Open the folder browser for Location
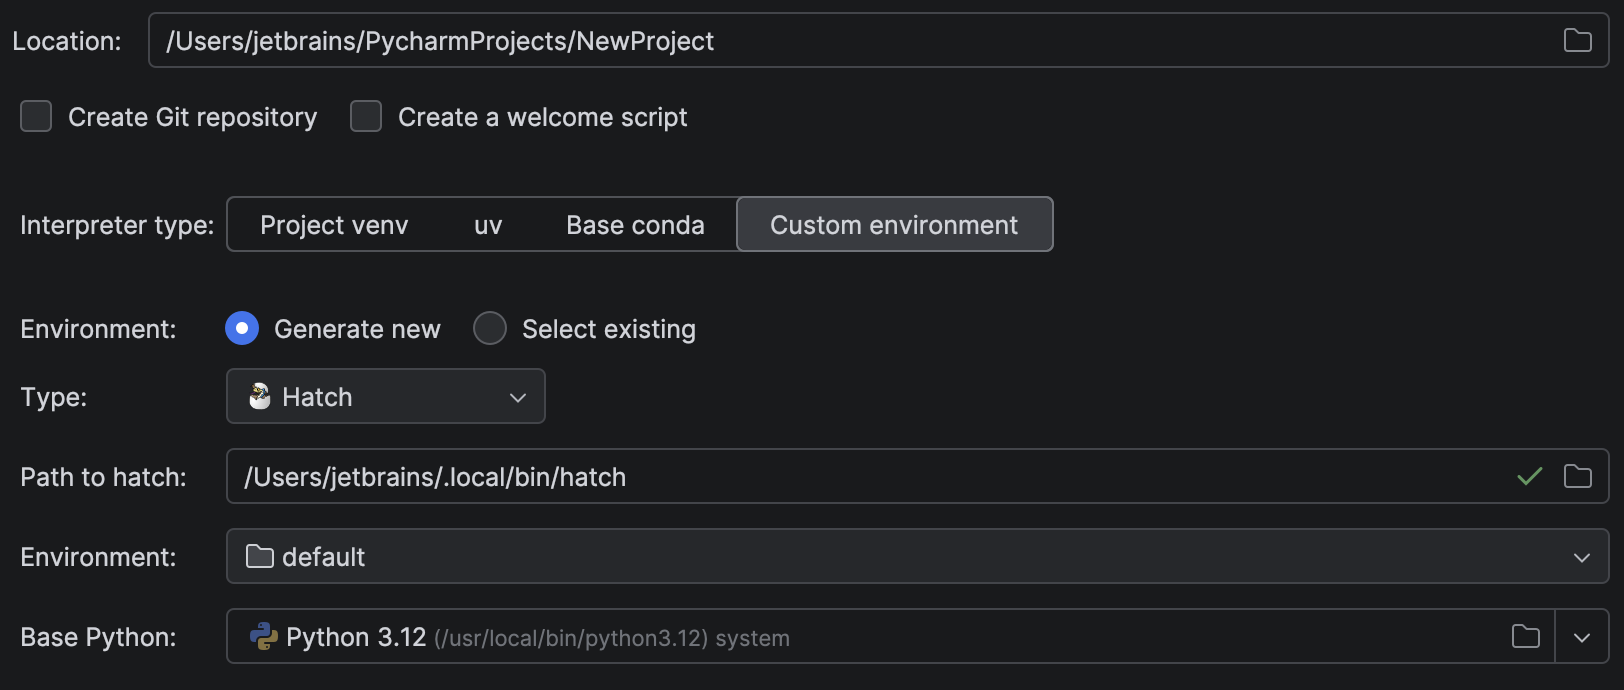The width and height of the screenshot is (1624, 690). click(1578, 40)
